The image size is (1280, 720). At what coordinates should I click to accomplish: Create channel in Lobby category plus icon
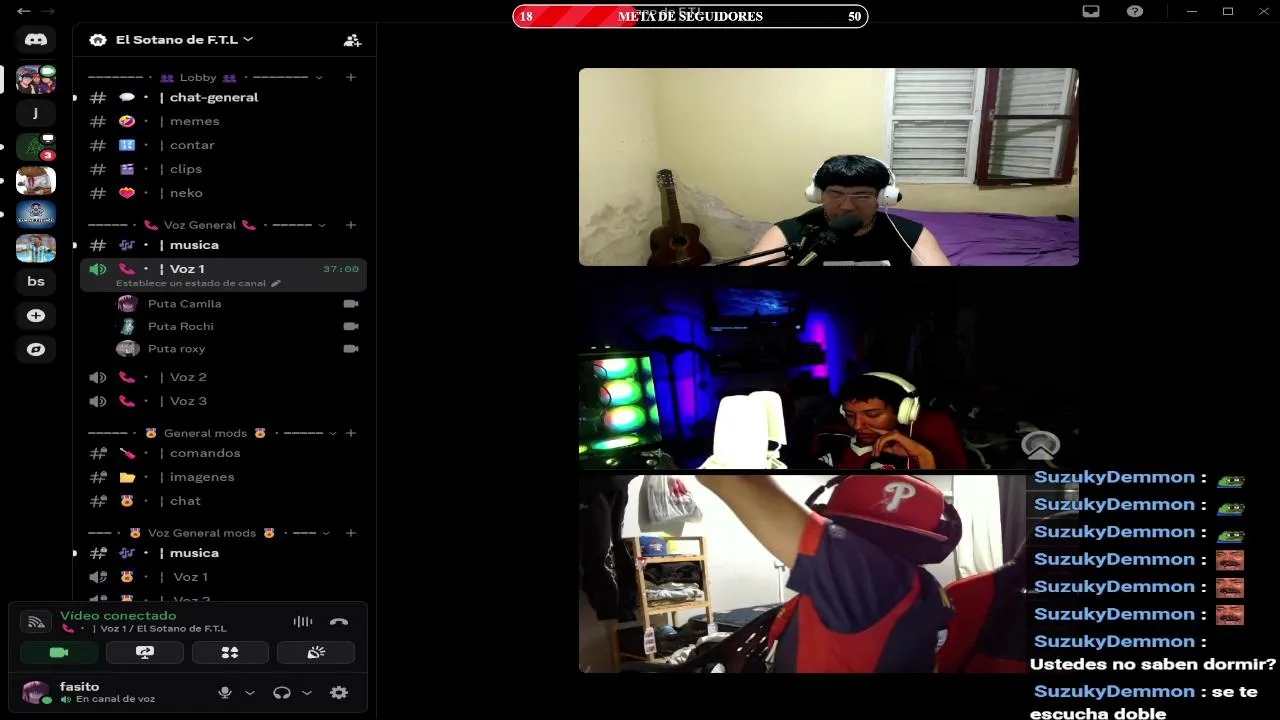351,77
